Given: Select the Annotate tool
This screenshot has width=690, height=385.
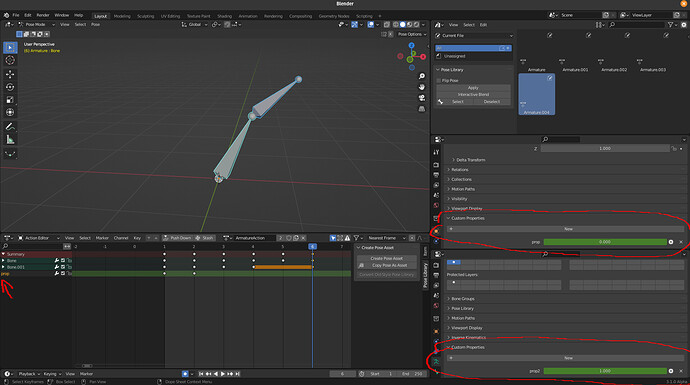Looking at the screenshot, I should pyautogui.click(x=10, y=127).
